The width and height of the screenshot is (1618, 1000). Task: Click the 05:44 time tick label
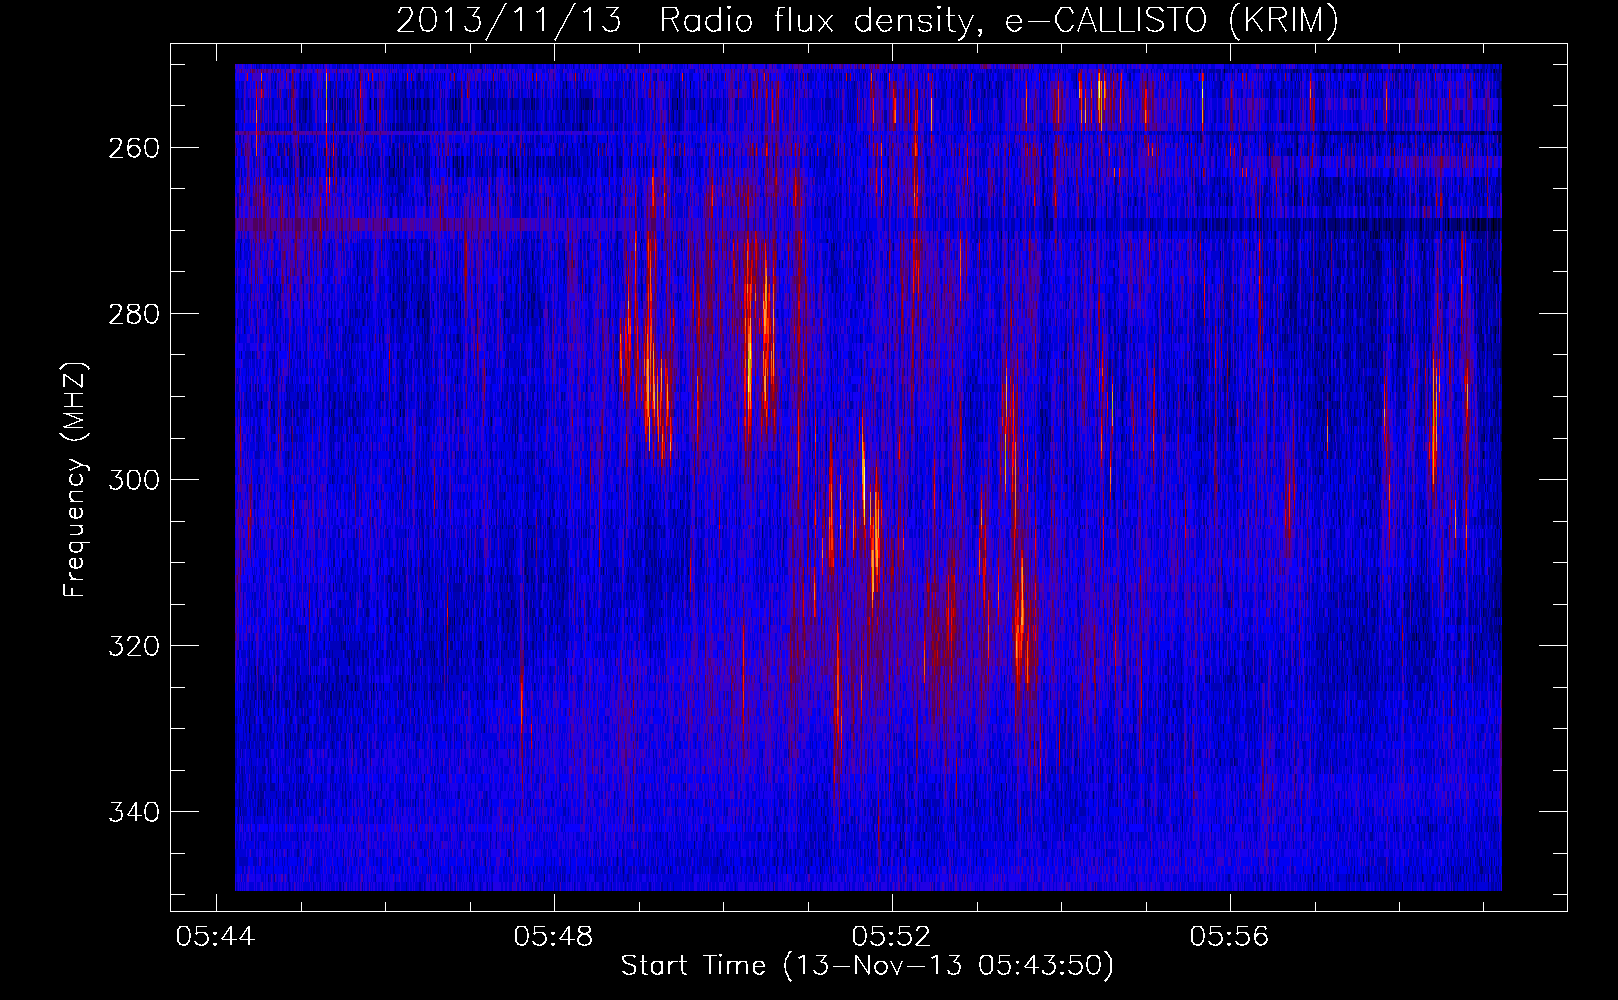(x=215, y=937)
